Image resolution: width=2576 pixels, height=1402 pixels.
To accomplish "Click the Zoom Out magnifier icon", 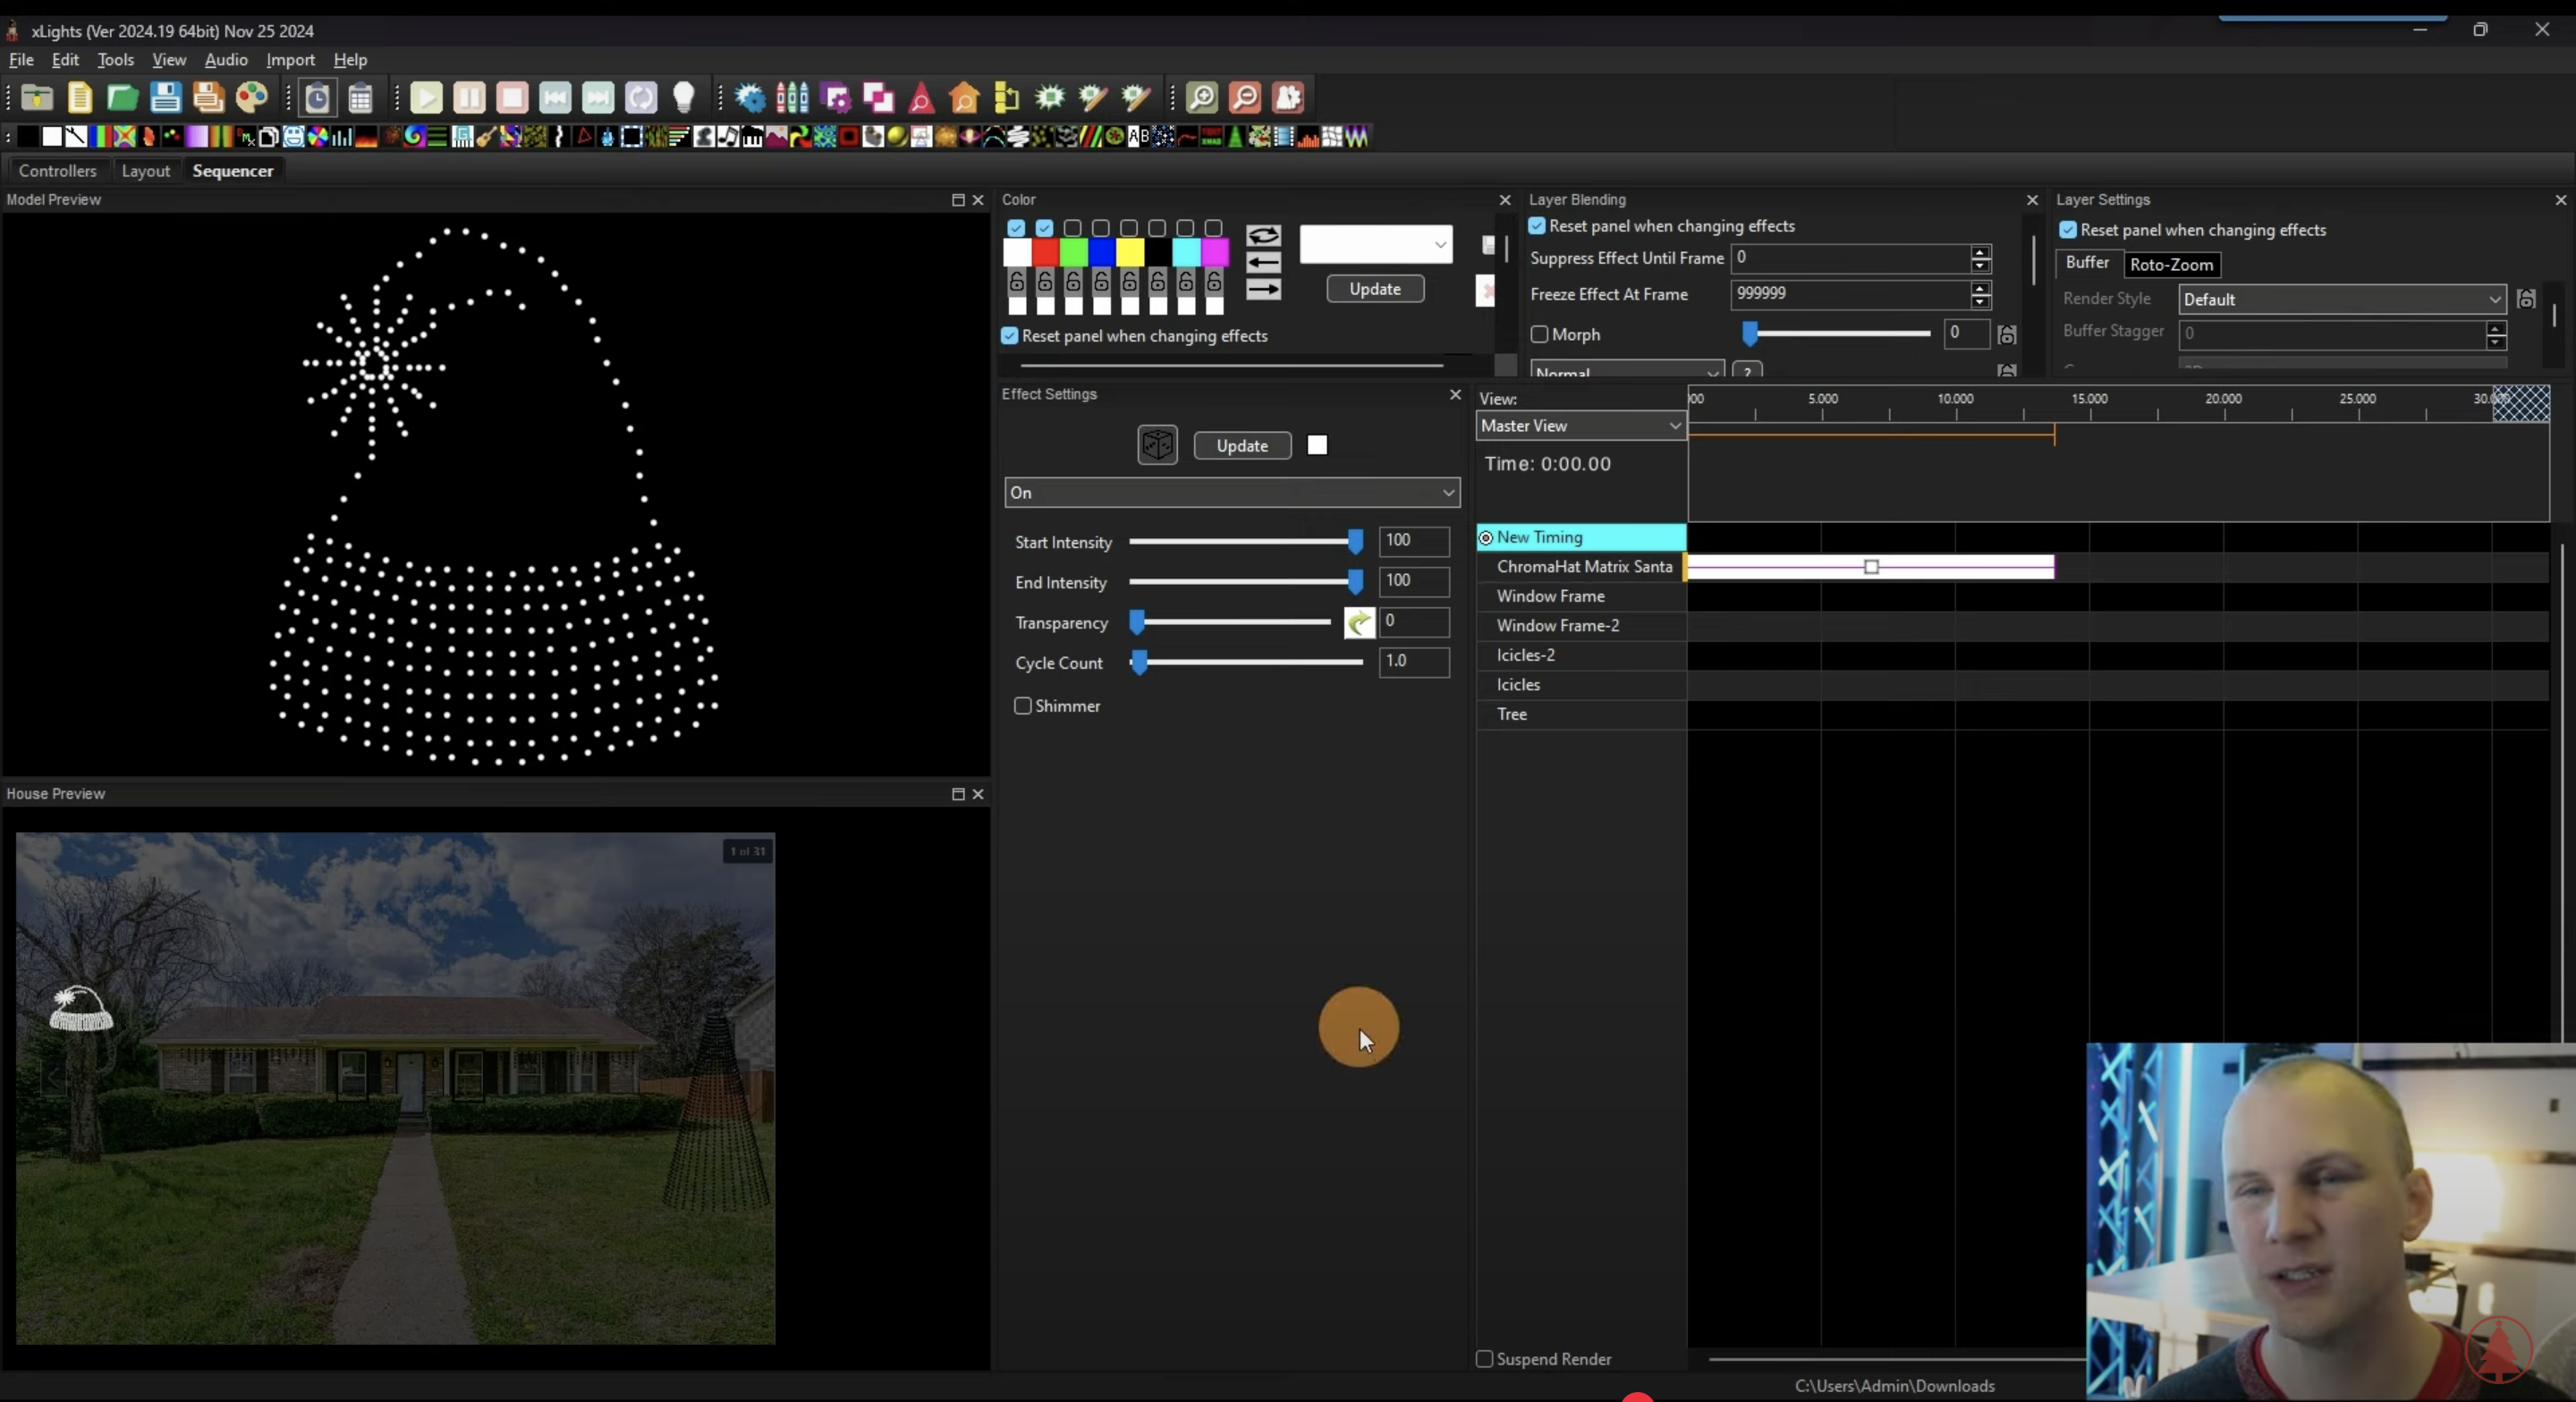I will coord(1244,97).
